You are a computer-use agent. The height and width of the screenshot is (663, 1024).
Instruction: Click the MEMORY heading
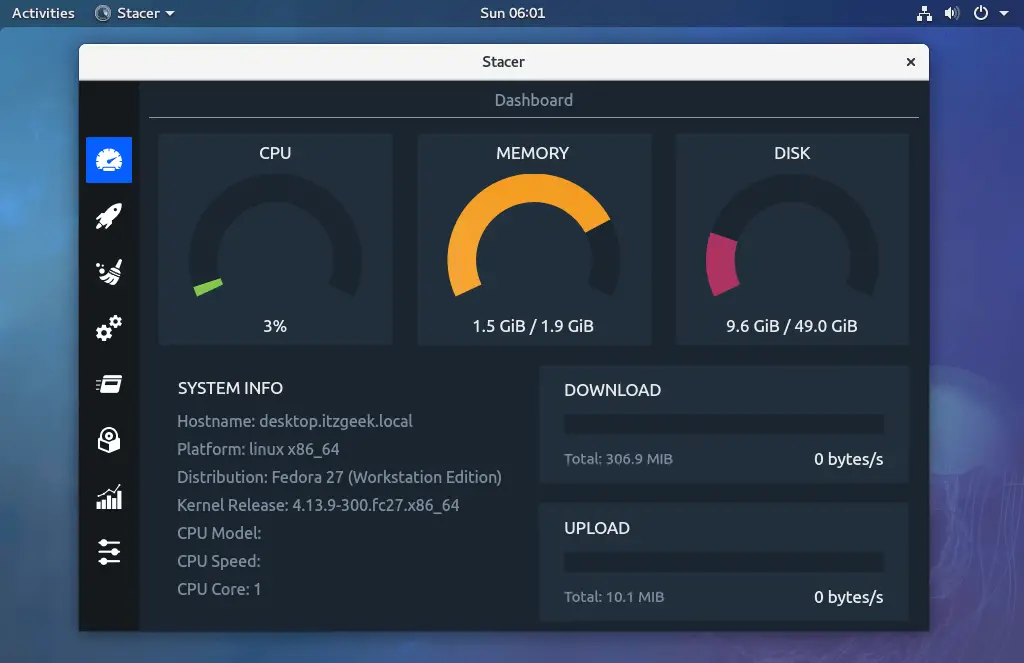click(533, 153)
